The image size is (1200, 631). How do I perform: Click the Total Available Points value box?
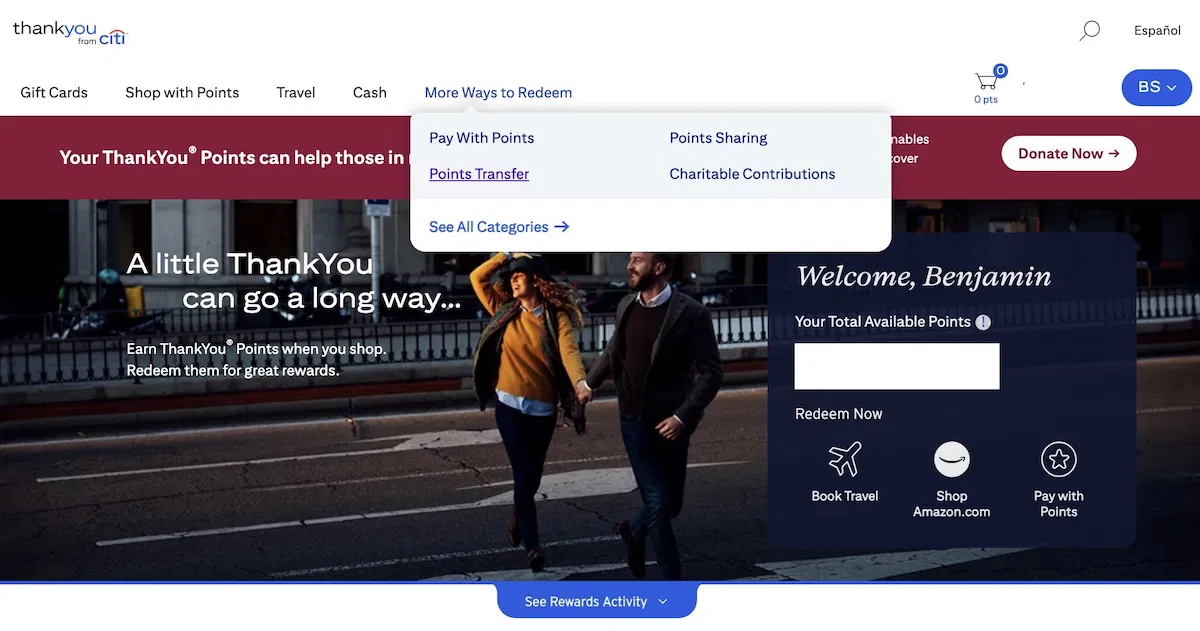(897, 366)
